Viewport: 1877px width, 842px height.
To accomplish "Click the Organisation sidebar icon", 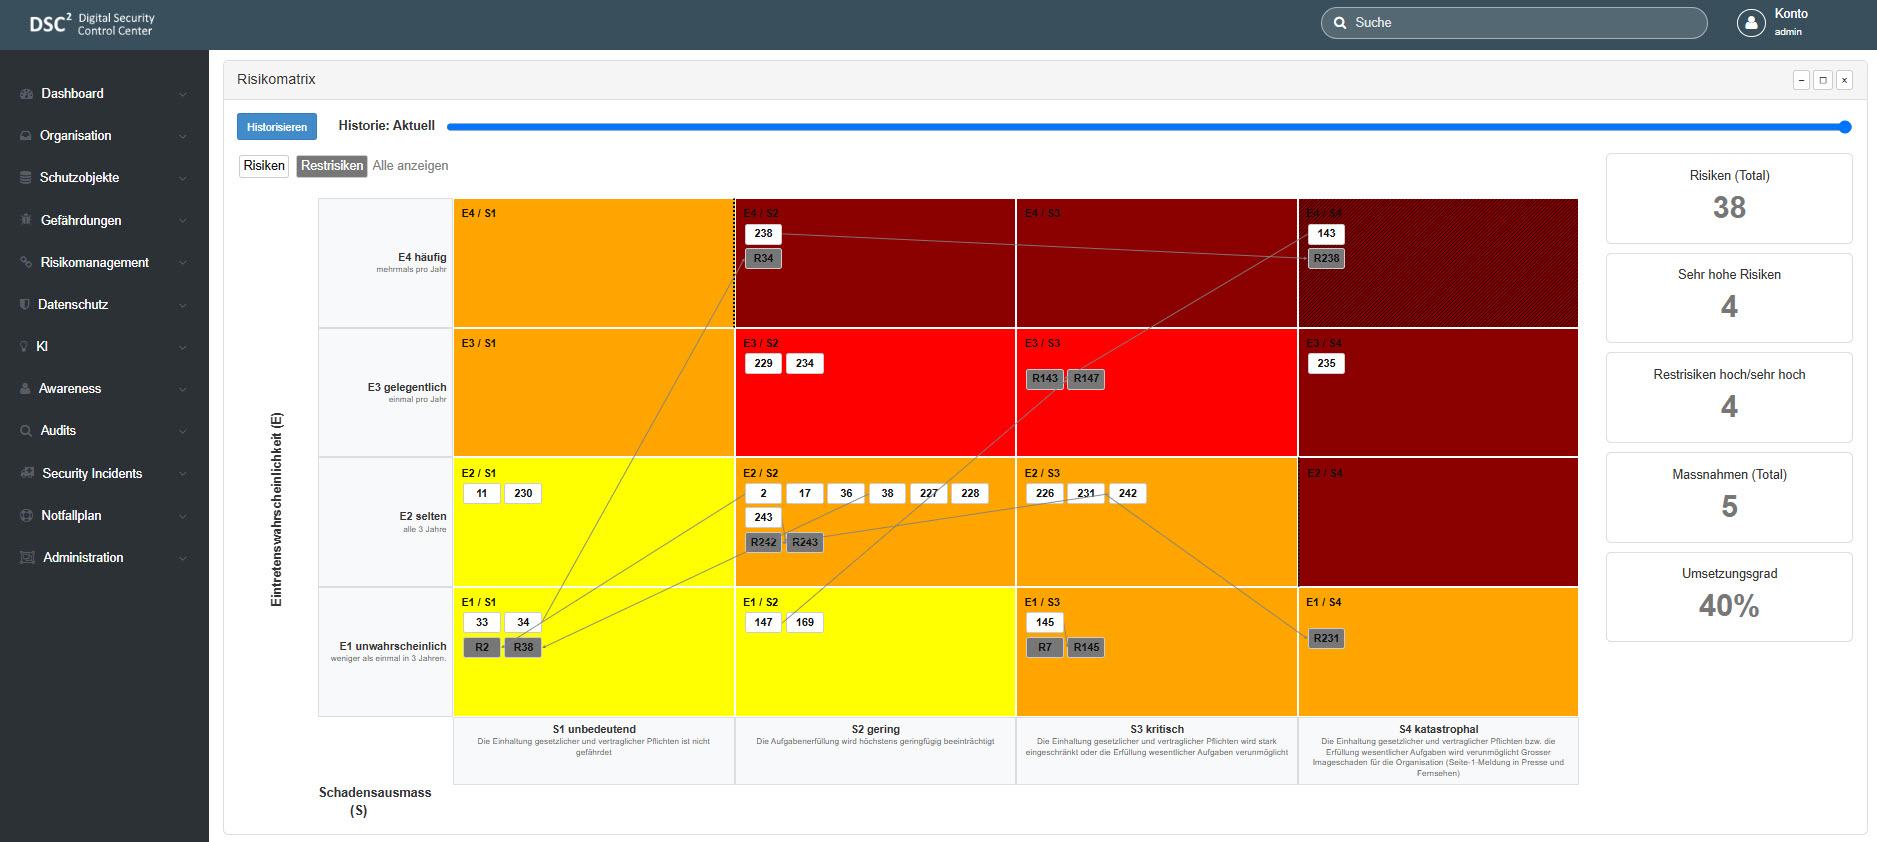I will pos(26,136).
